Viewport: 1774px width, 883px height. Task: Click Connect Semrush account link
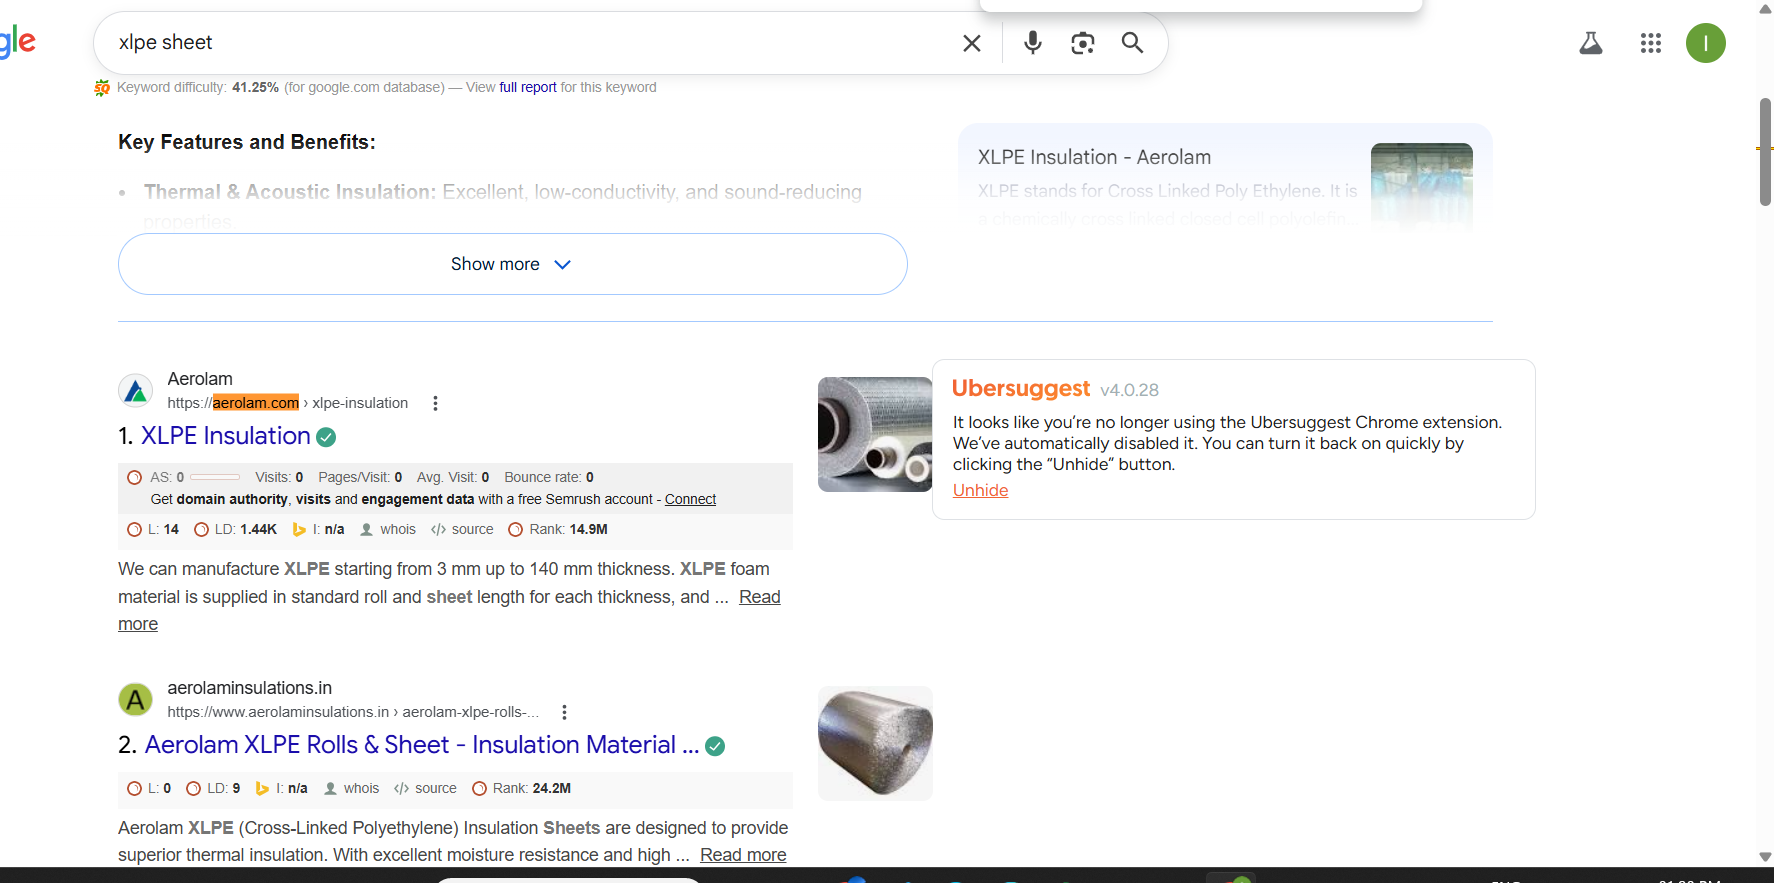690,499
